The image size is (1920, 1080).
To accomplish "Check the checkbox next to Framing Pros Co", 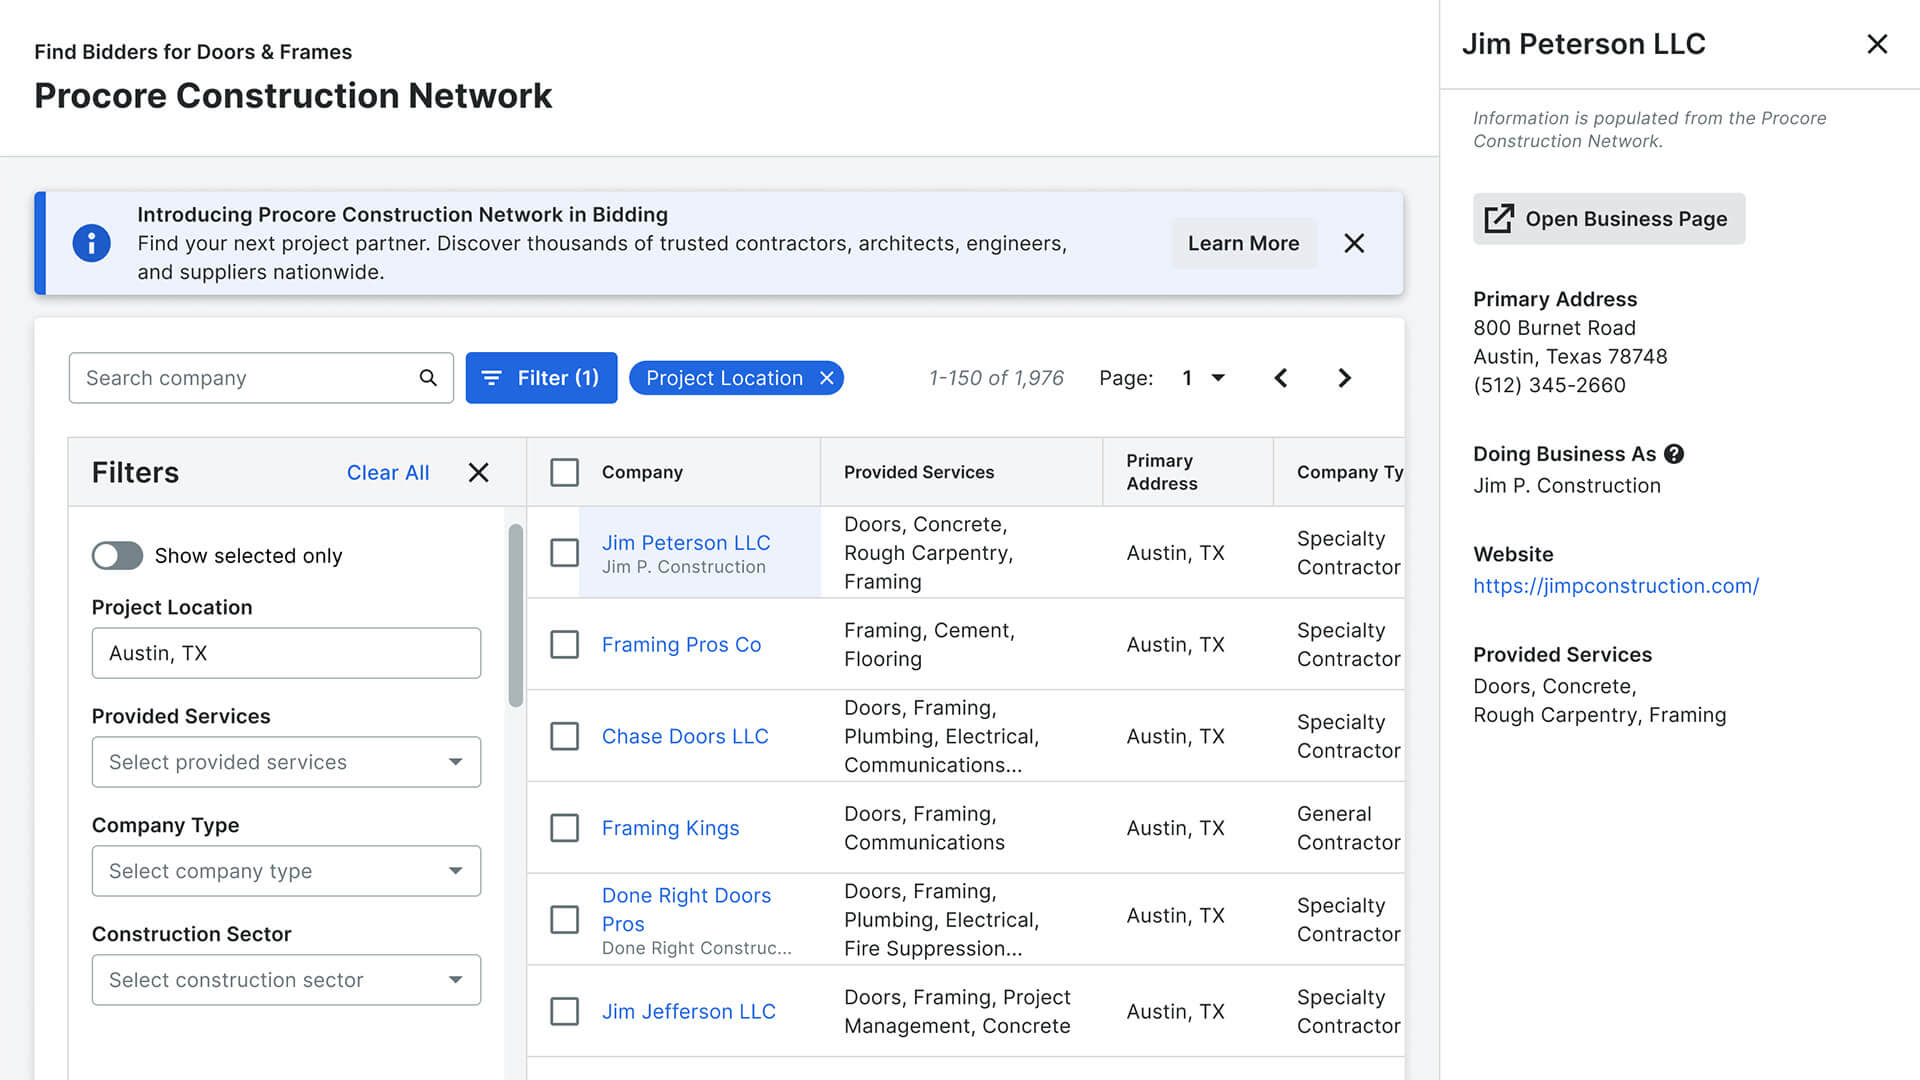I will [x=563, y=645].
